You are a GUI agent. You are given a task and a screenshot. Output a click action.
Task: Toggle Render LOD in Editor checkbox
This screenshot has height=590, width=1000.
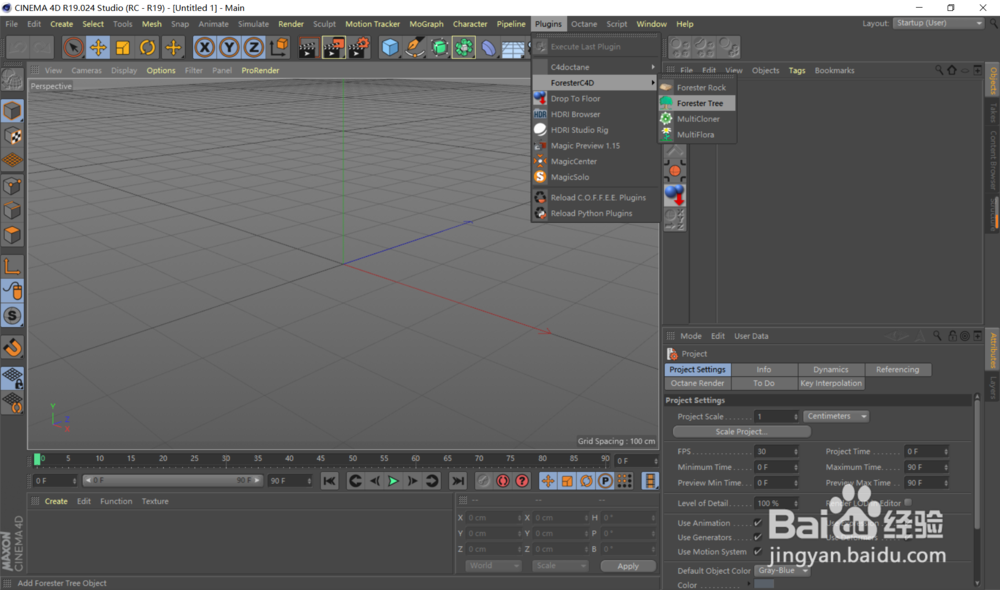tap(908, 503)
